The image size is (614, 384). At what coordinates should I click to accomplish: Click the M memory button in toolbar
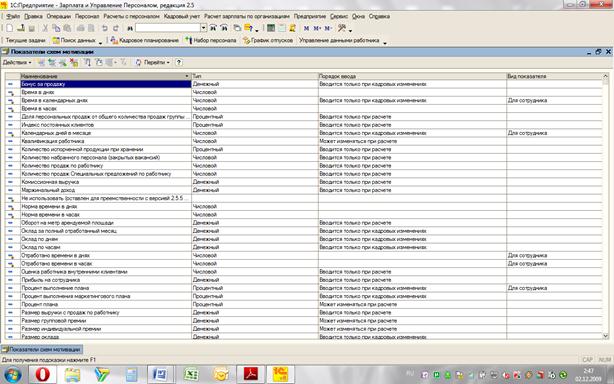(x=306, y=28)
